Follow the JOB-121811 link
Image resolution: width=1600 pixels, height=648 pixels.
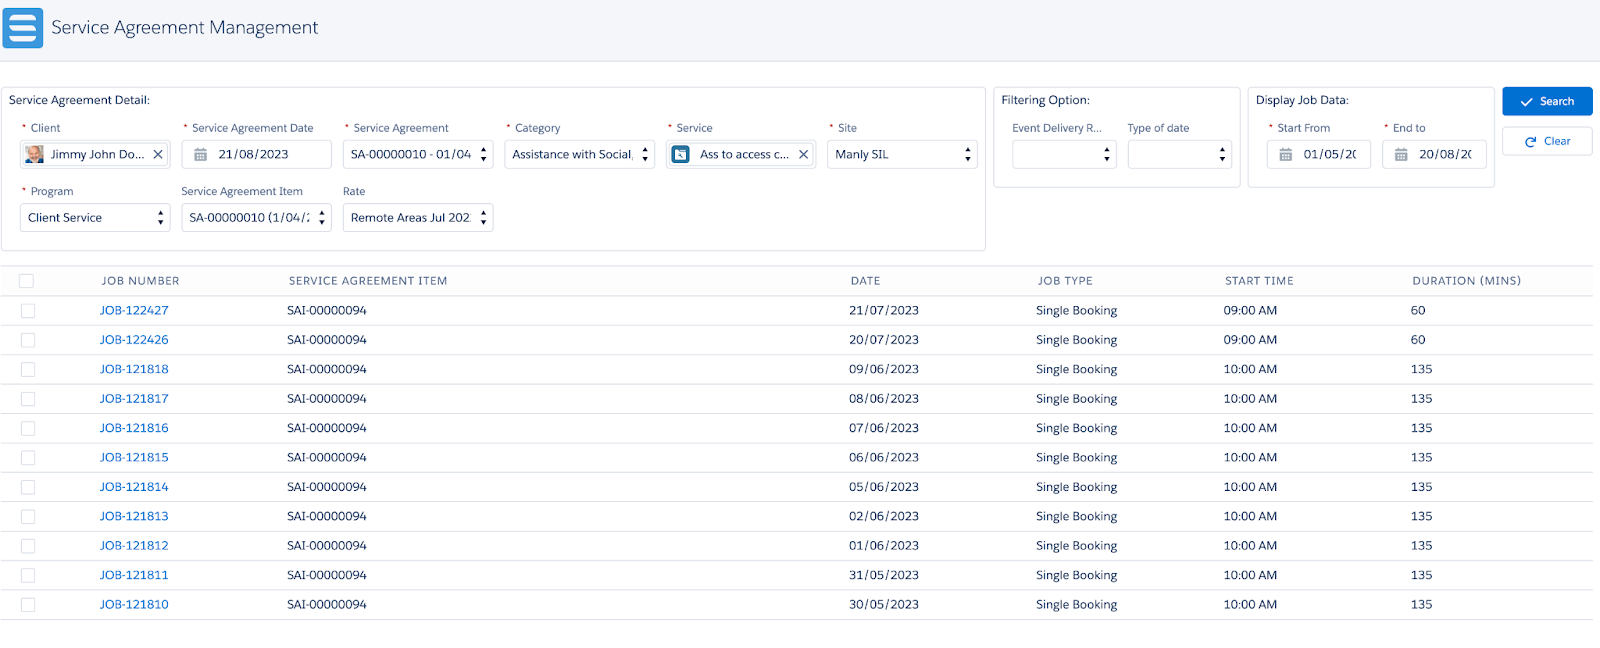pos(134,575)
